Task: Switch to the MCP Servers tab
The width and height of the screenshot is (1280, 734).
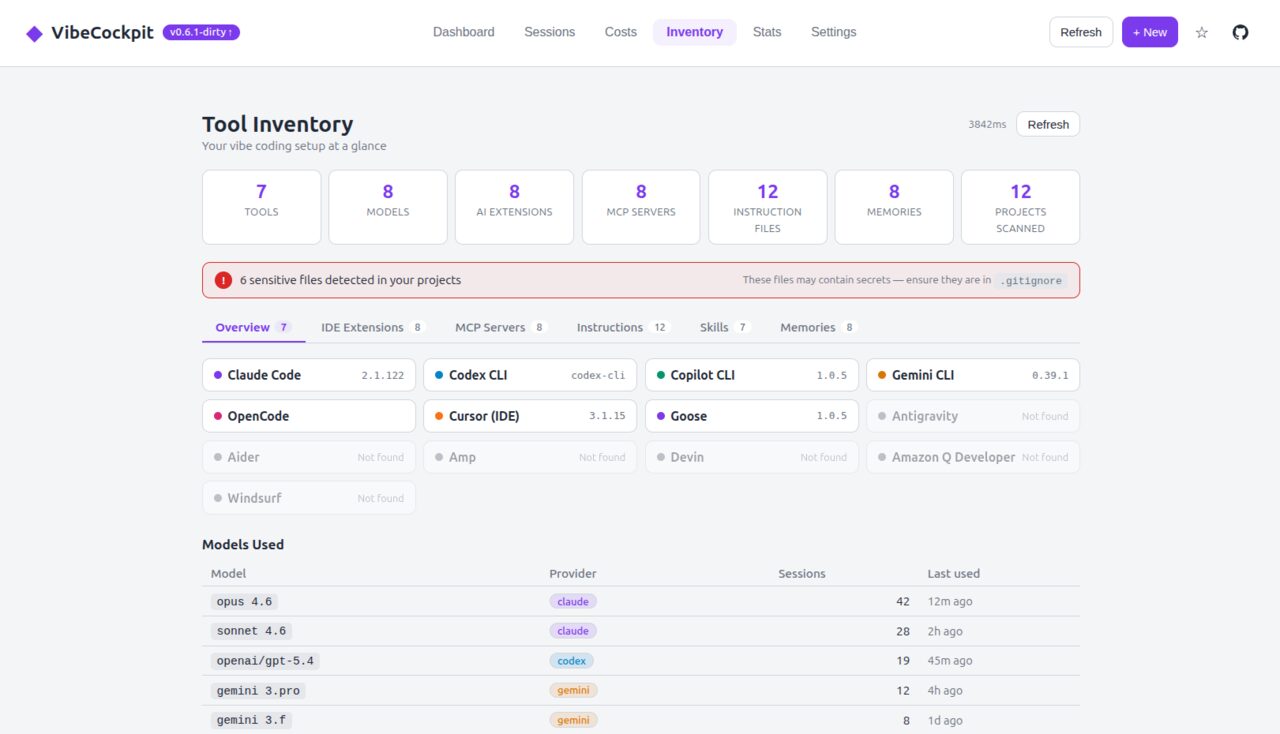Action: (490, 327)
